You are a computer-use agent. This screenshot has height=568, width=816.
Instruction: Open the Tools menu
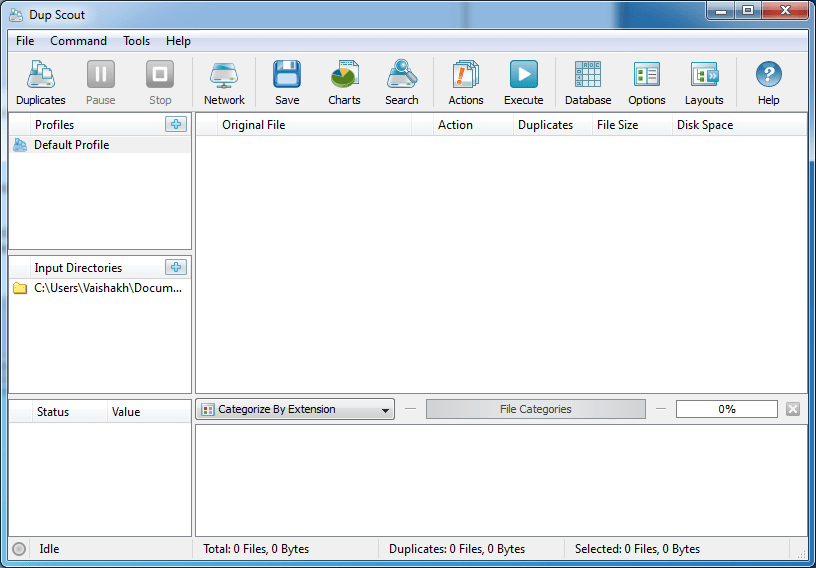pyautogui.click(x=136, y=41)
